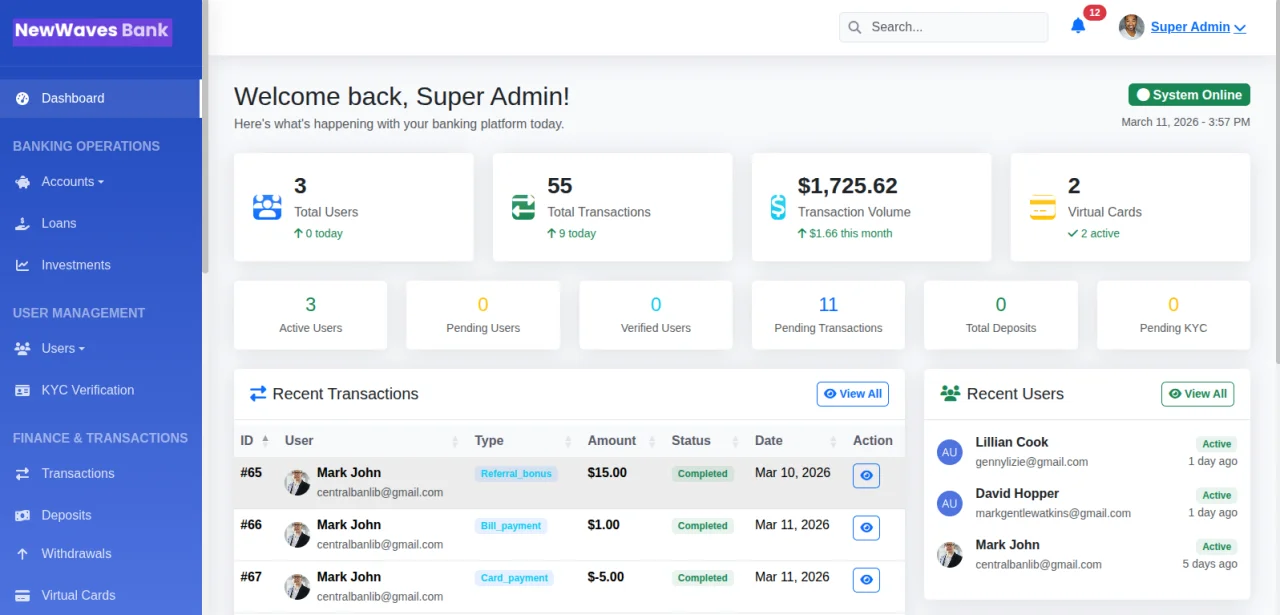Click the Transaction Volume dollar icon
This screenshot has width=1280, height=615.
click(x=778, y=207)
